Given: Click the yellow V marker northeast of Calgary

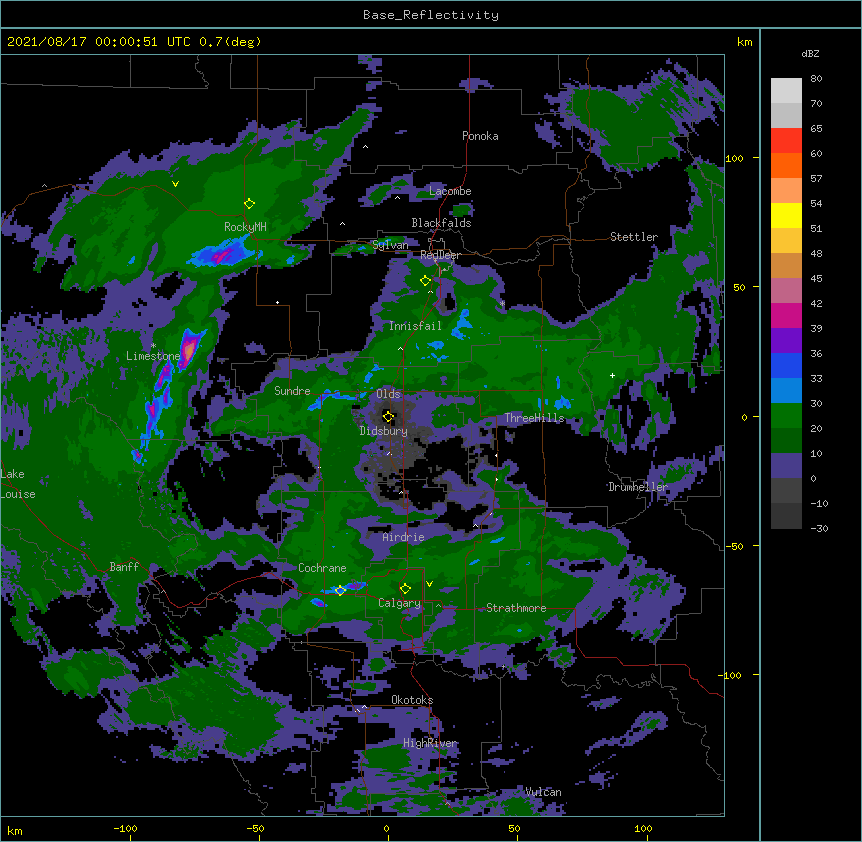Looking at the screenshot, I should click(429, 584).
